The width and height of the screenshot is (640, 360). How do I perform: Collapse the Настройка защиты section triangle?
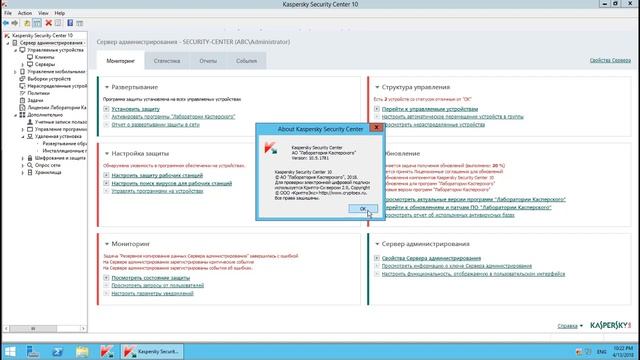(107, 153)
